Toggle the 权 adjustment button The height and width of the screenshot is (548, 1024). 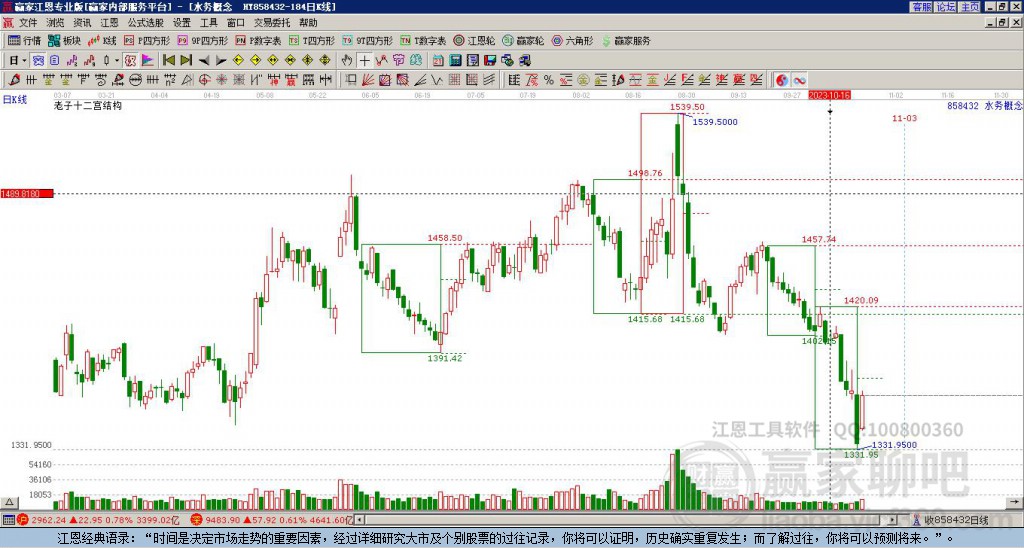(130, 60)
